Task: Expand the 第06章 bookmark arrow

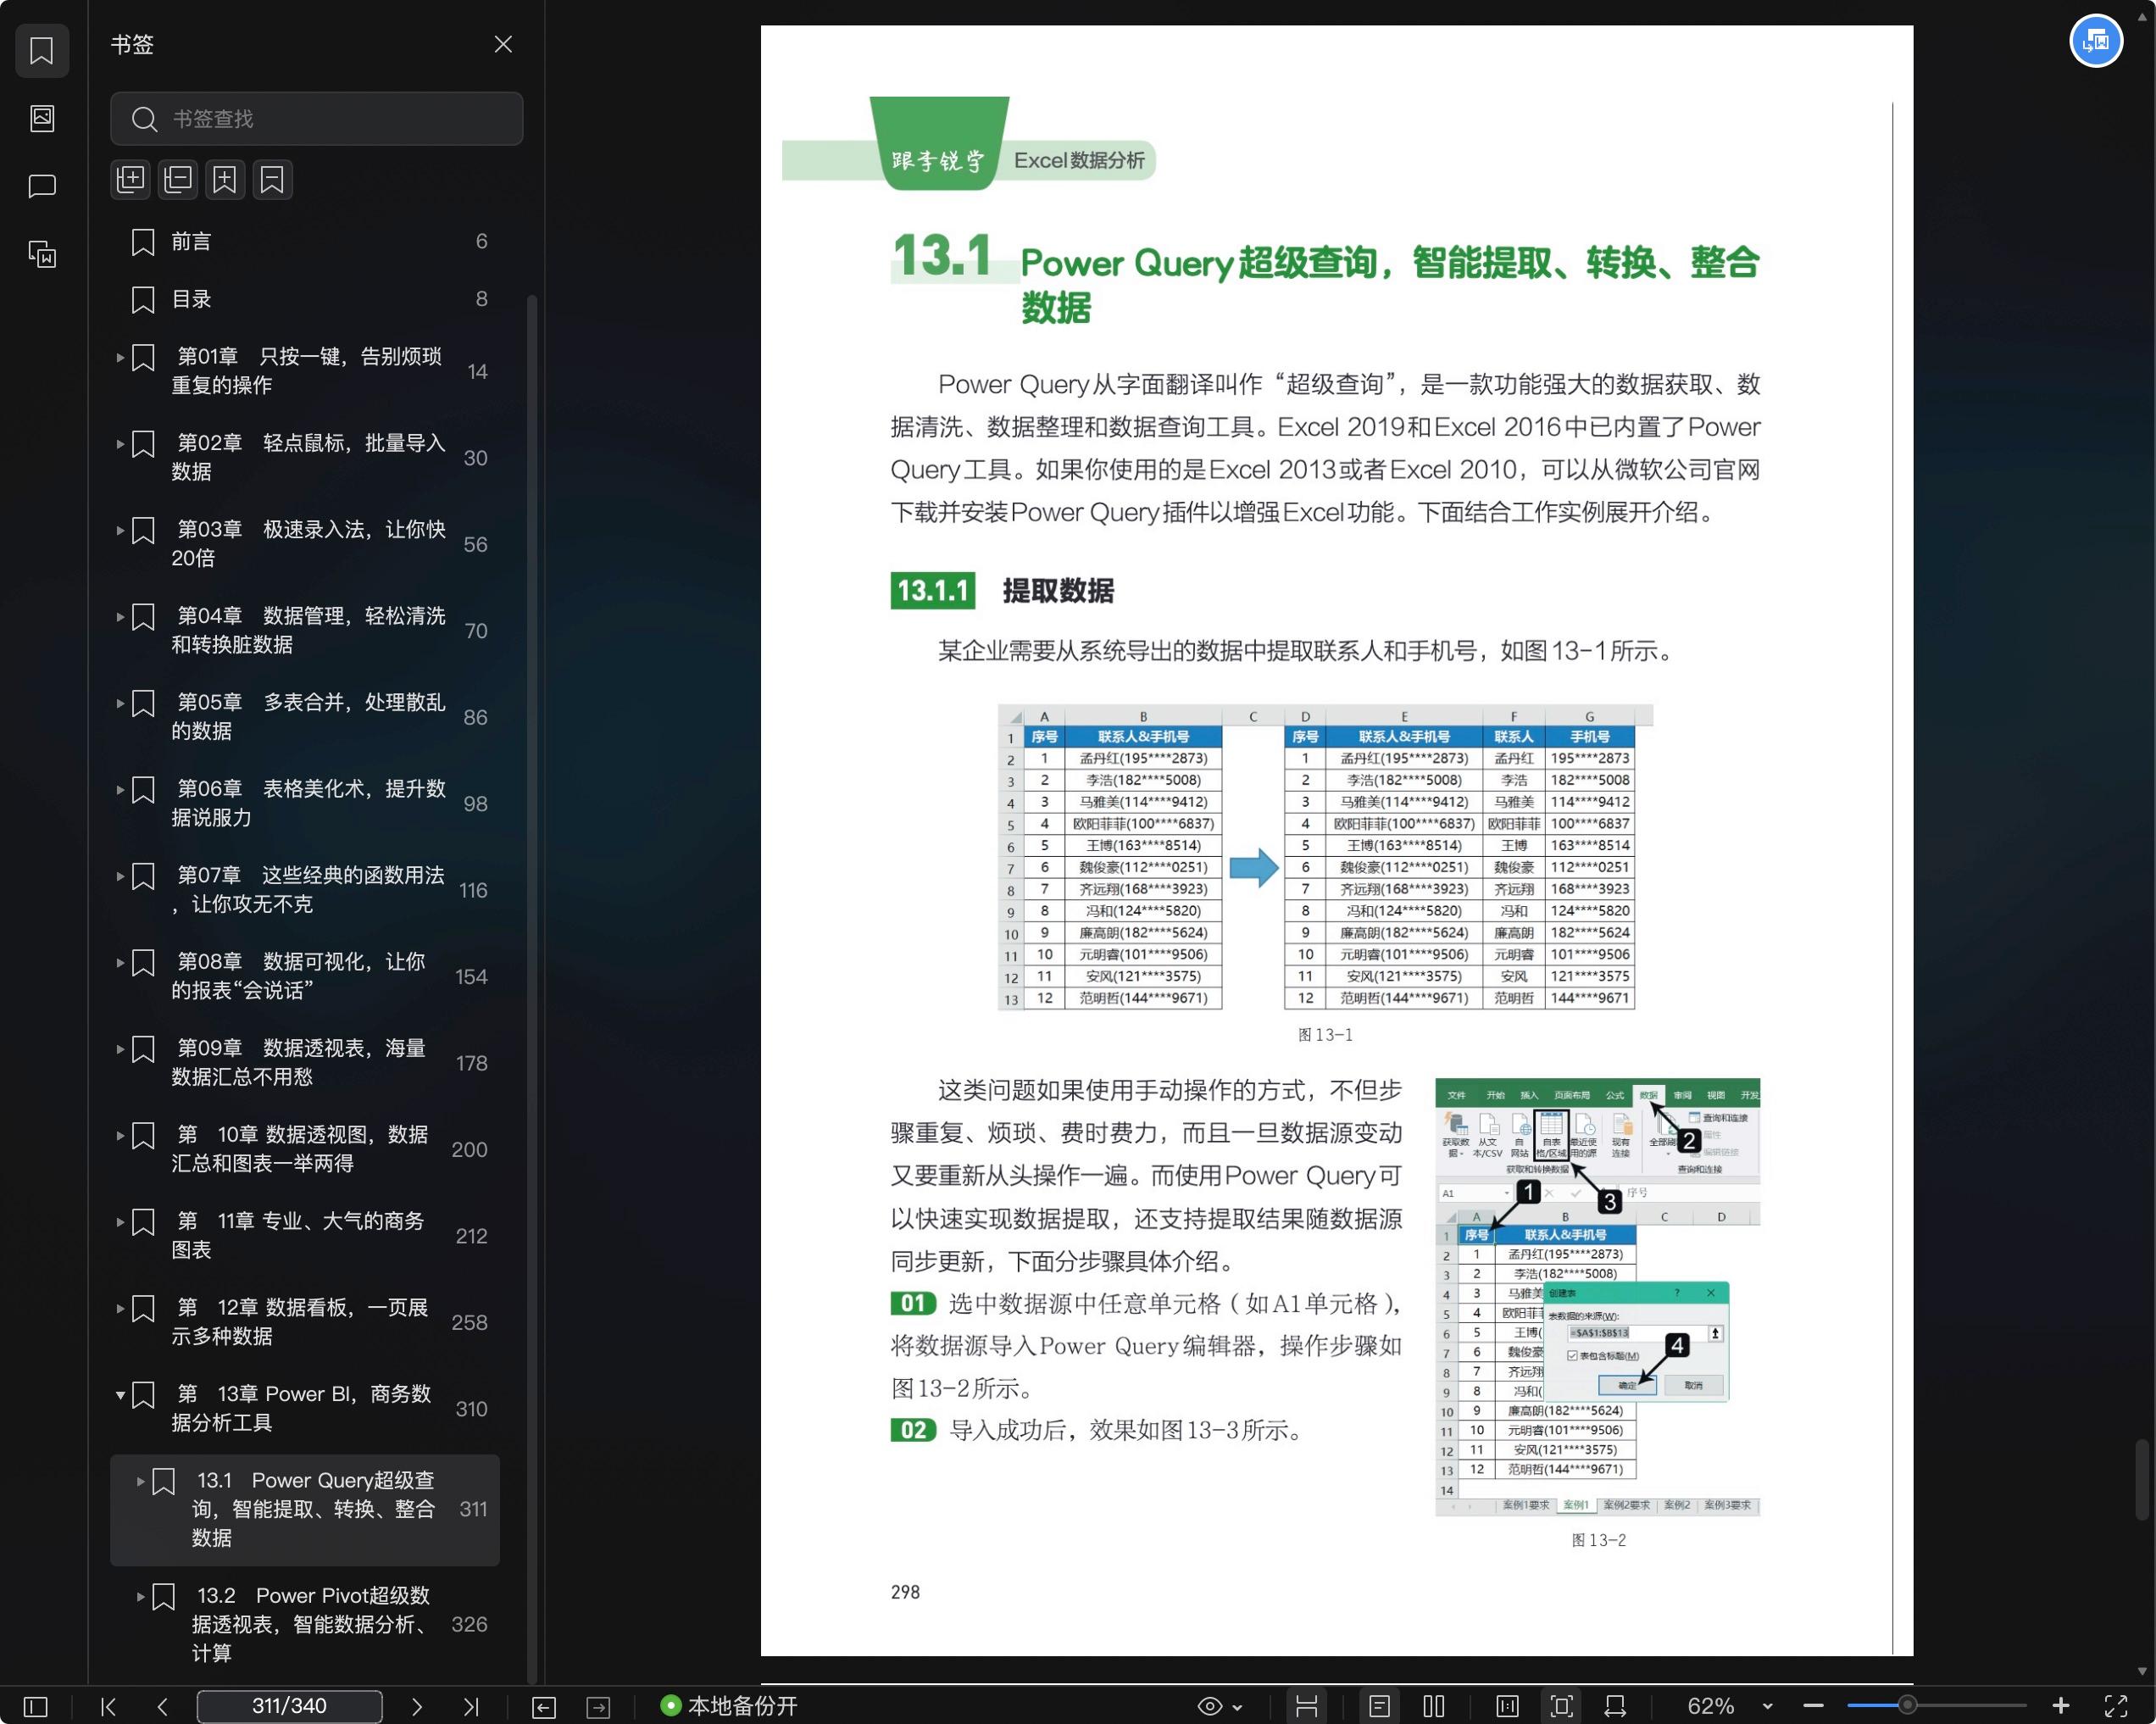Action: [x=120, y=789]
